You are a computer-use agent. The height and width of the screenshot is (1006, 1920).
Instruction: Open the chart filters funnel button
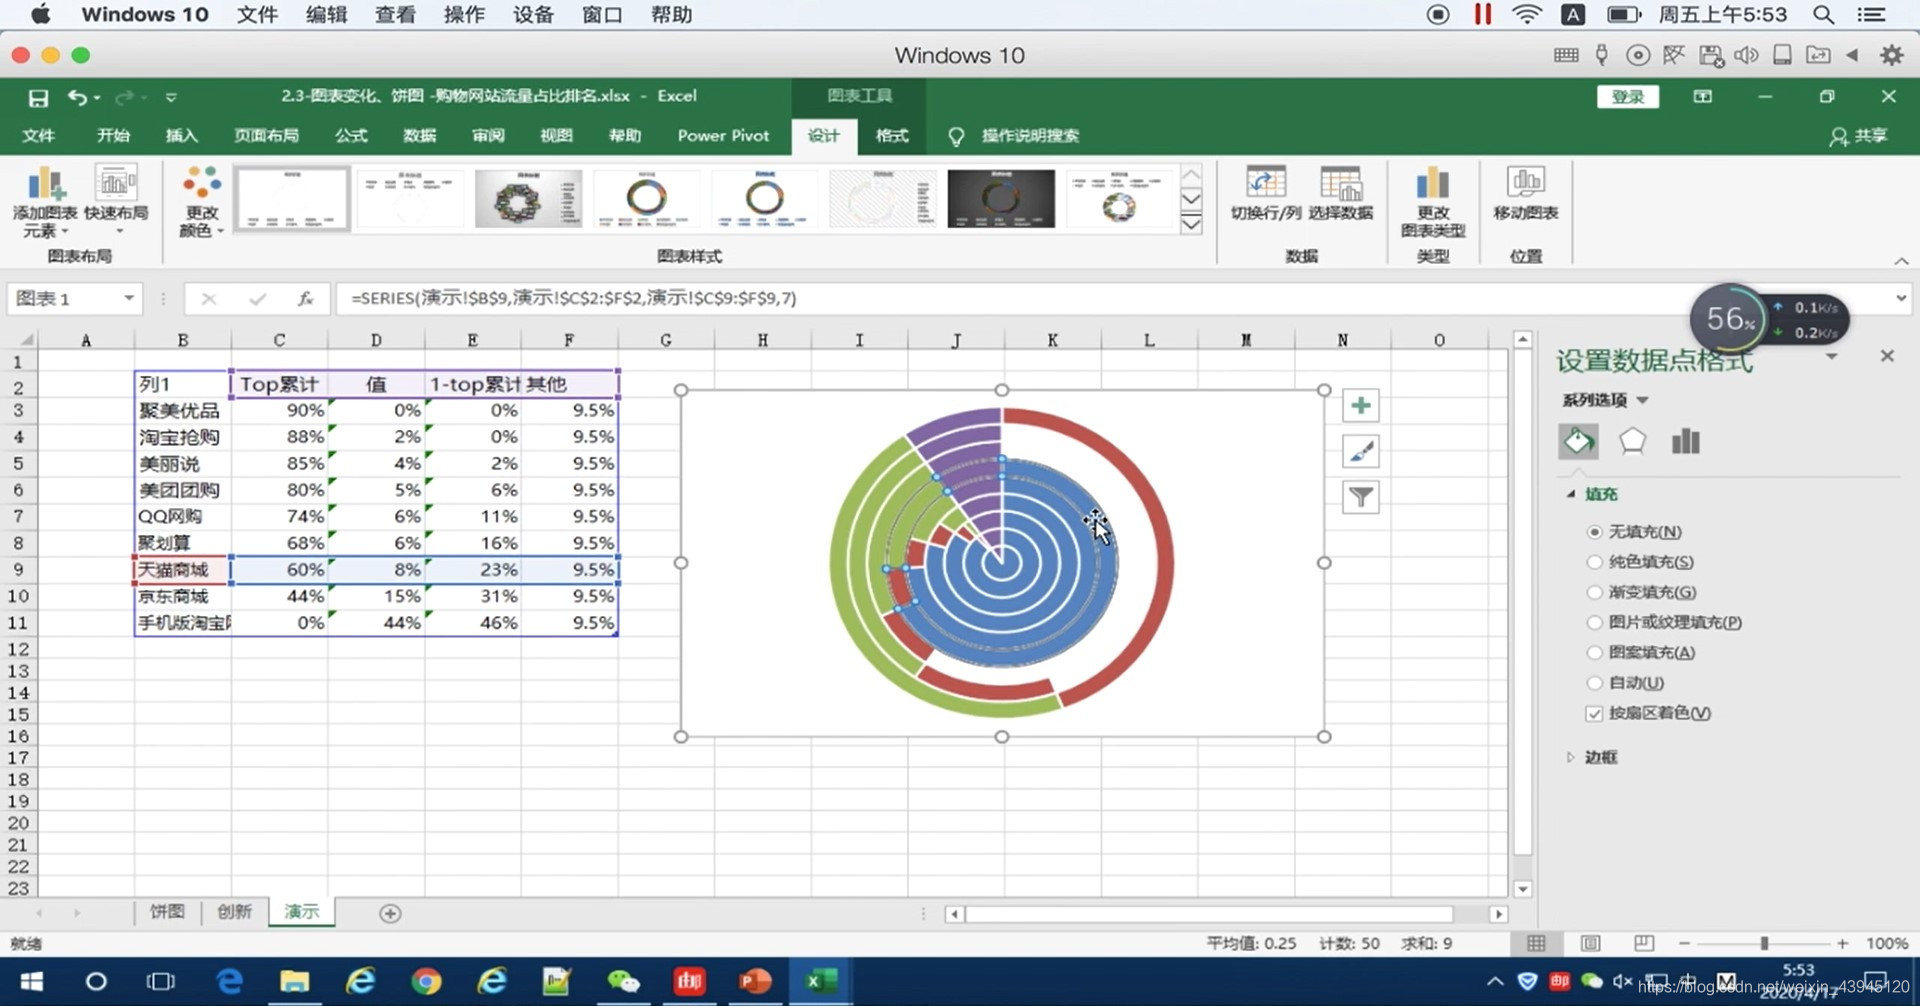click(1360, 497)
